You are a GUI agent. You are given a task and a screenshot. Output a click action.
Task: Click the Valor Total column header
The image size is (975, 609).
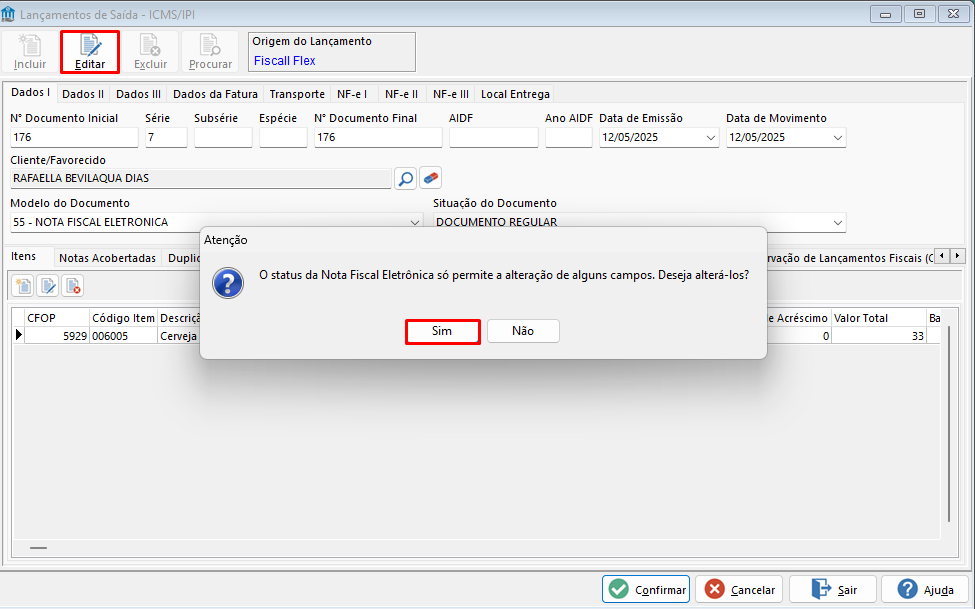click(x=879, y=318)
